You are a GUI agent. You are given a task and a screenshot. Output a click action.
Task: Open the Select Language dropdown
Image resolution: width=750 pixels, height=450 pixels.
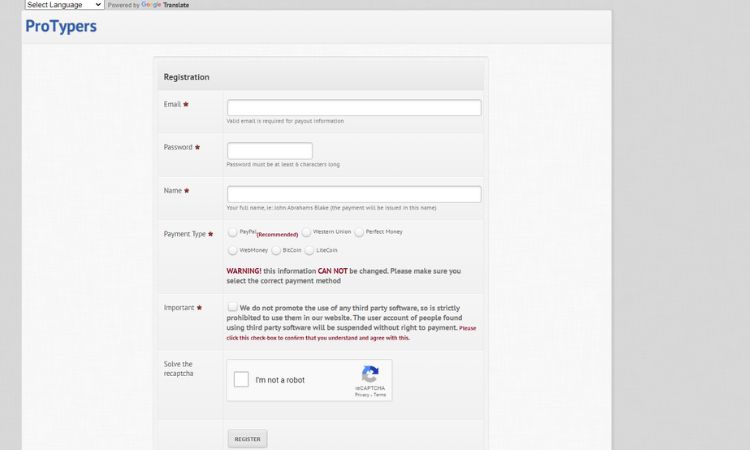click(x=64, y=5)
